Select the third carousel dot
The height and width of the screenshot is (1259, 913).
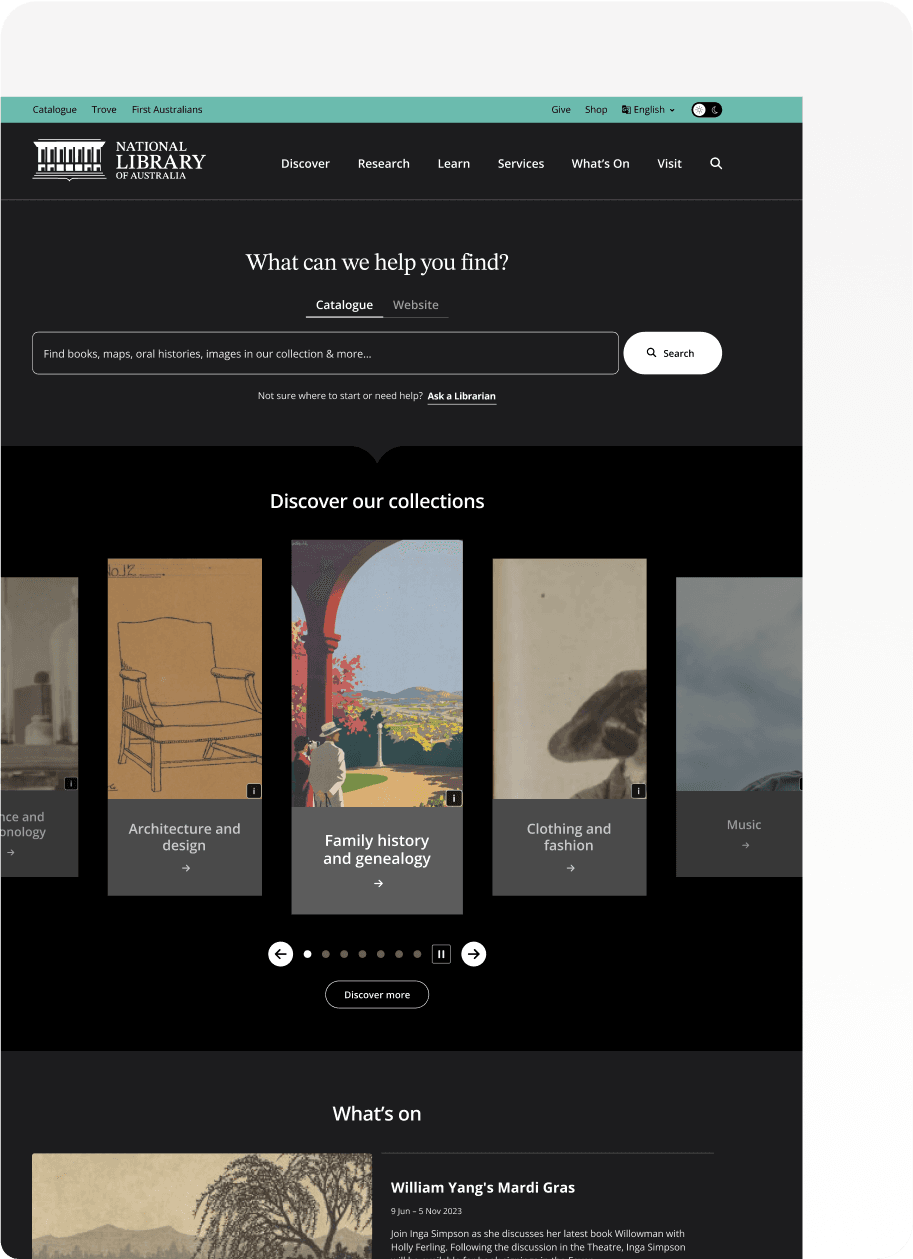pyautogui.click(x=344, y=954)
